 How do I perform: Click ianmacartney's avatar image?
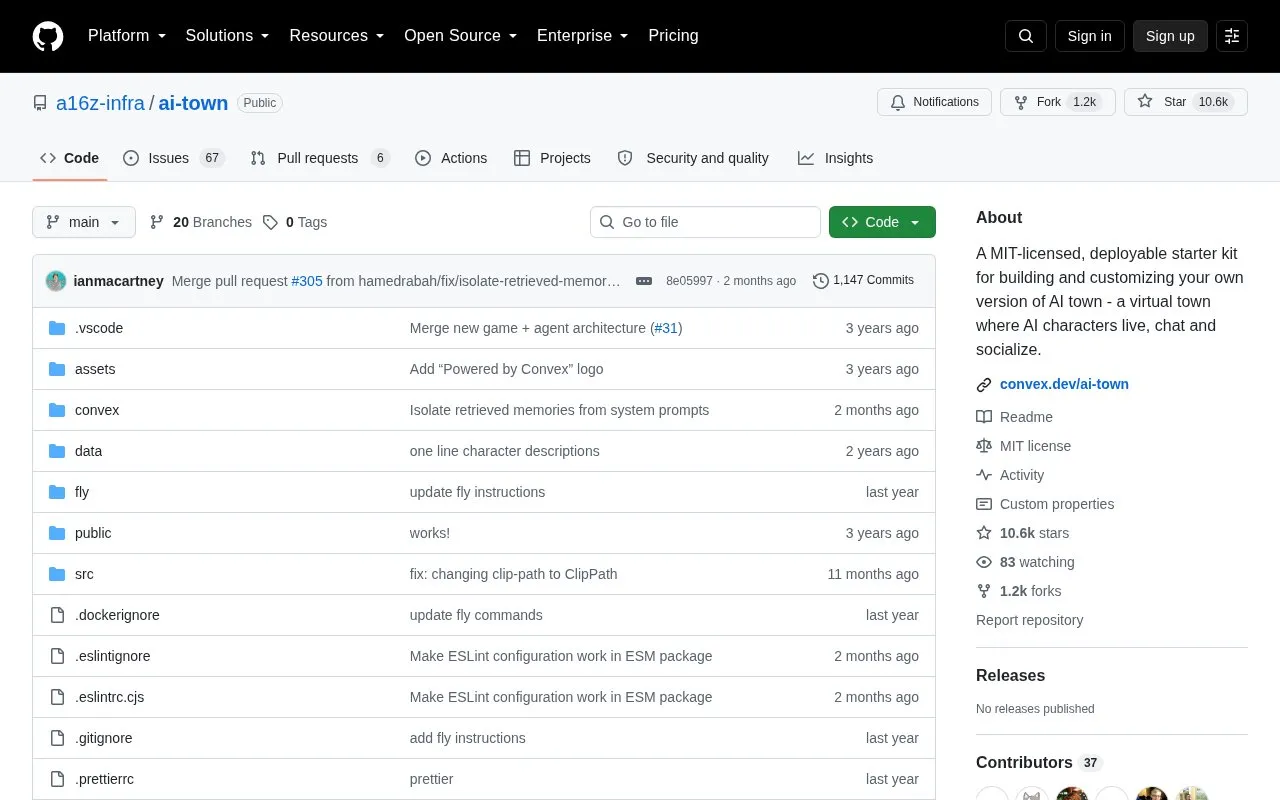(x=56, y=281)
